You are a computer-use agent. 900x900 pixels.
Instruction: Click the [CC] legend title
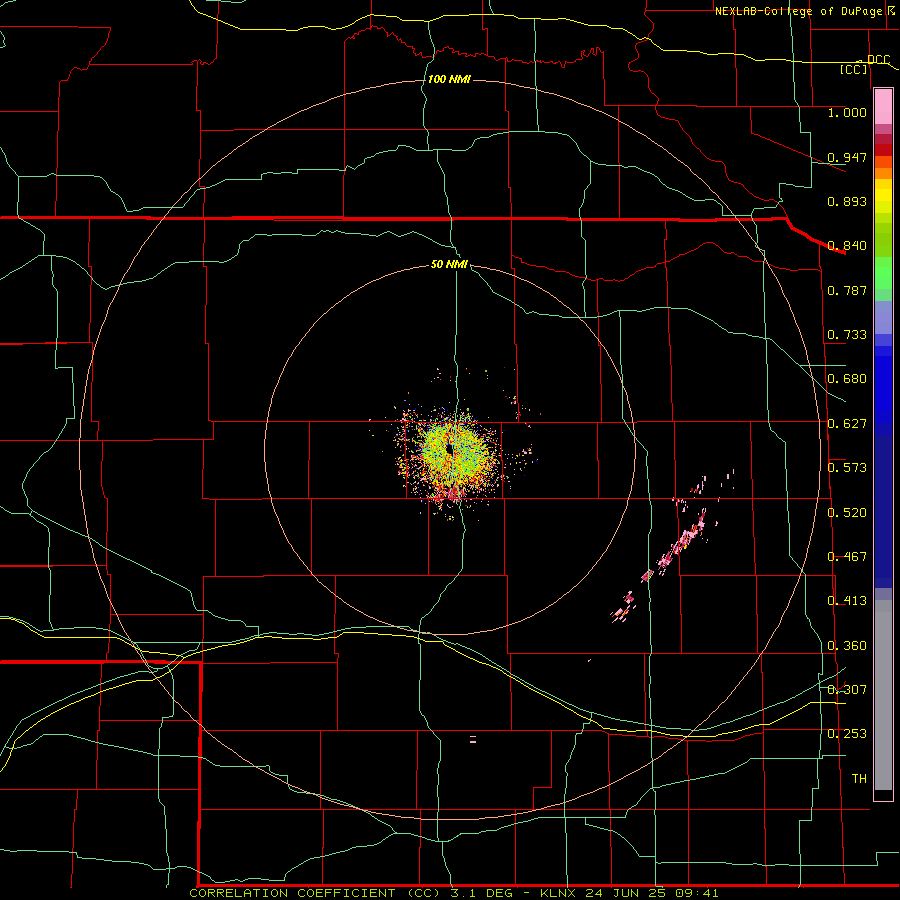[854, 69]
